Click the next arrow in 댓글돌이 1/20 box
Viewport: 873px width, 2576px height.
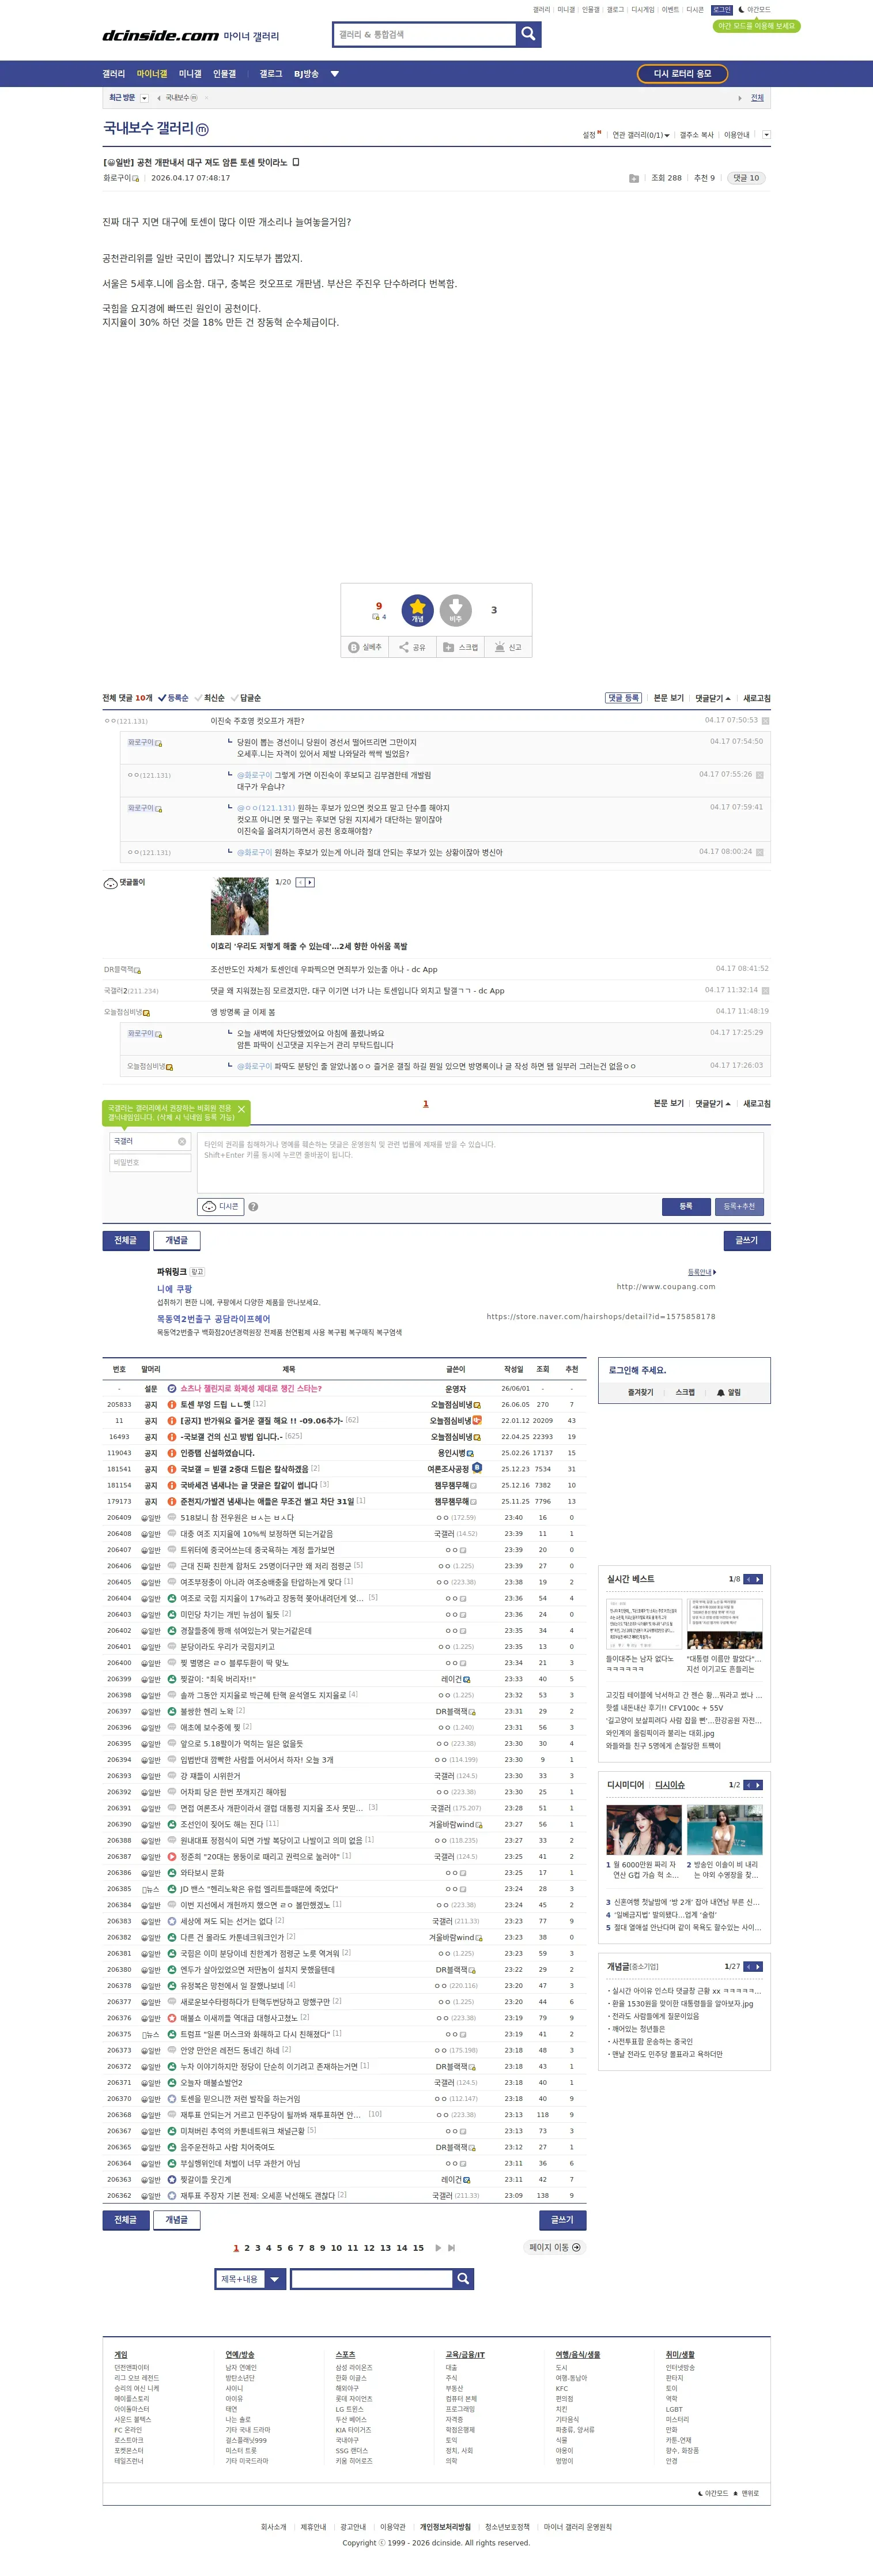310,882
